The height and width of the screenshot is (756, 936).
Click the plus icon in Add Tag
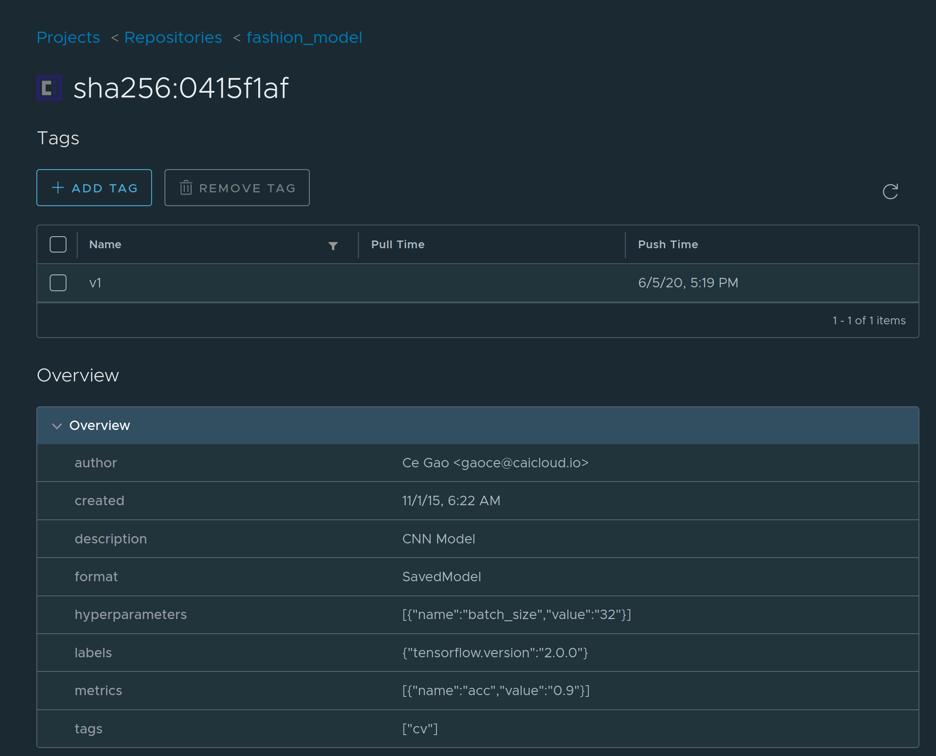pyautogui.click(x=58, y=188)
